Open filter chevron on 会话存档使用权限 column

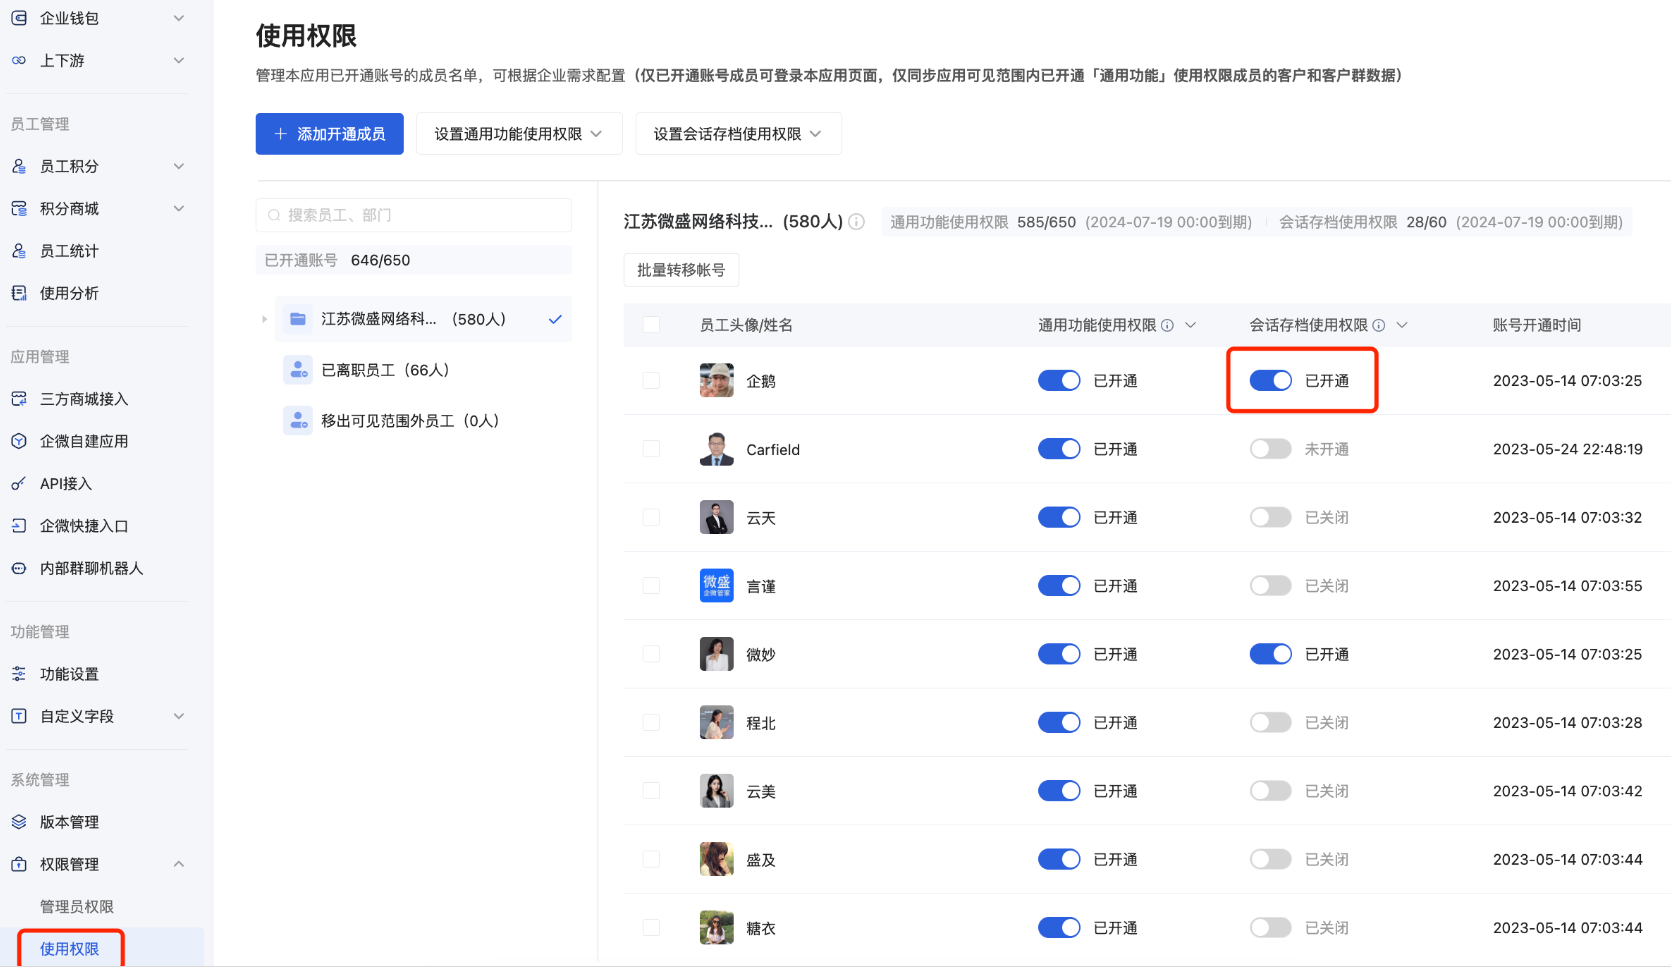coord(1402,325)
